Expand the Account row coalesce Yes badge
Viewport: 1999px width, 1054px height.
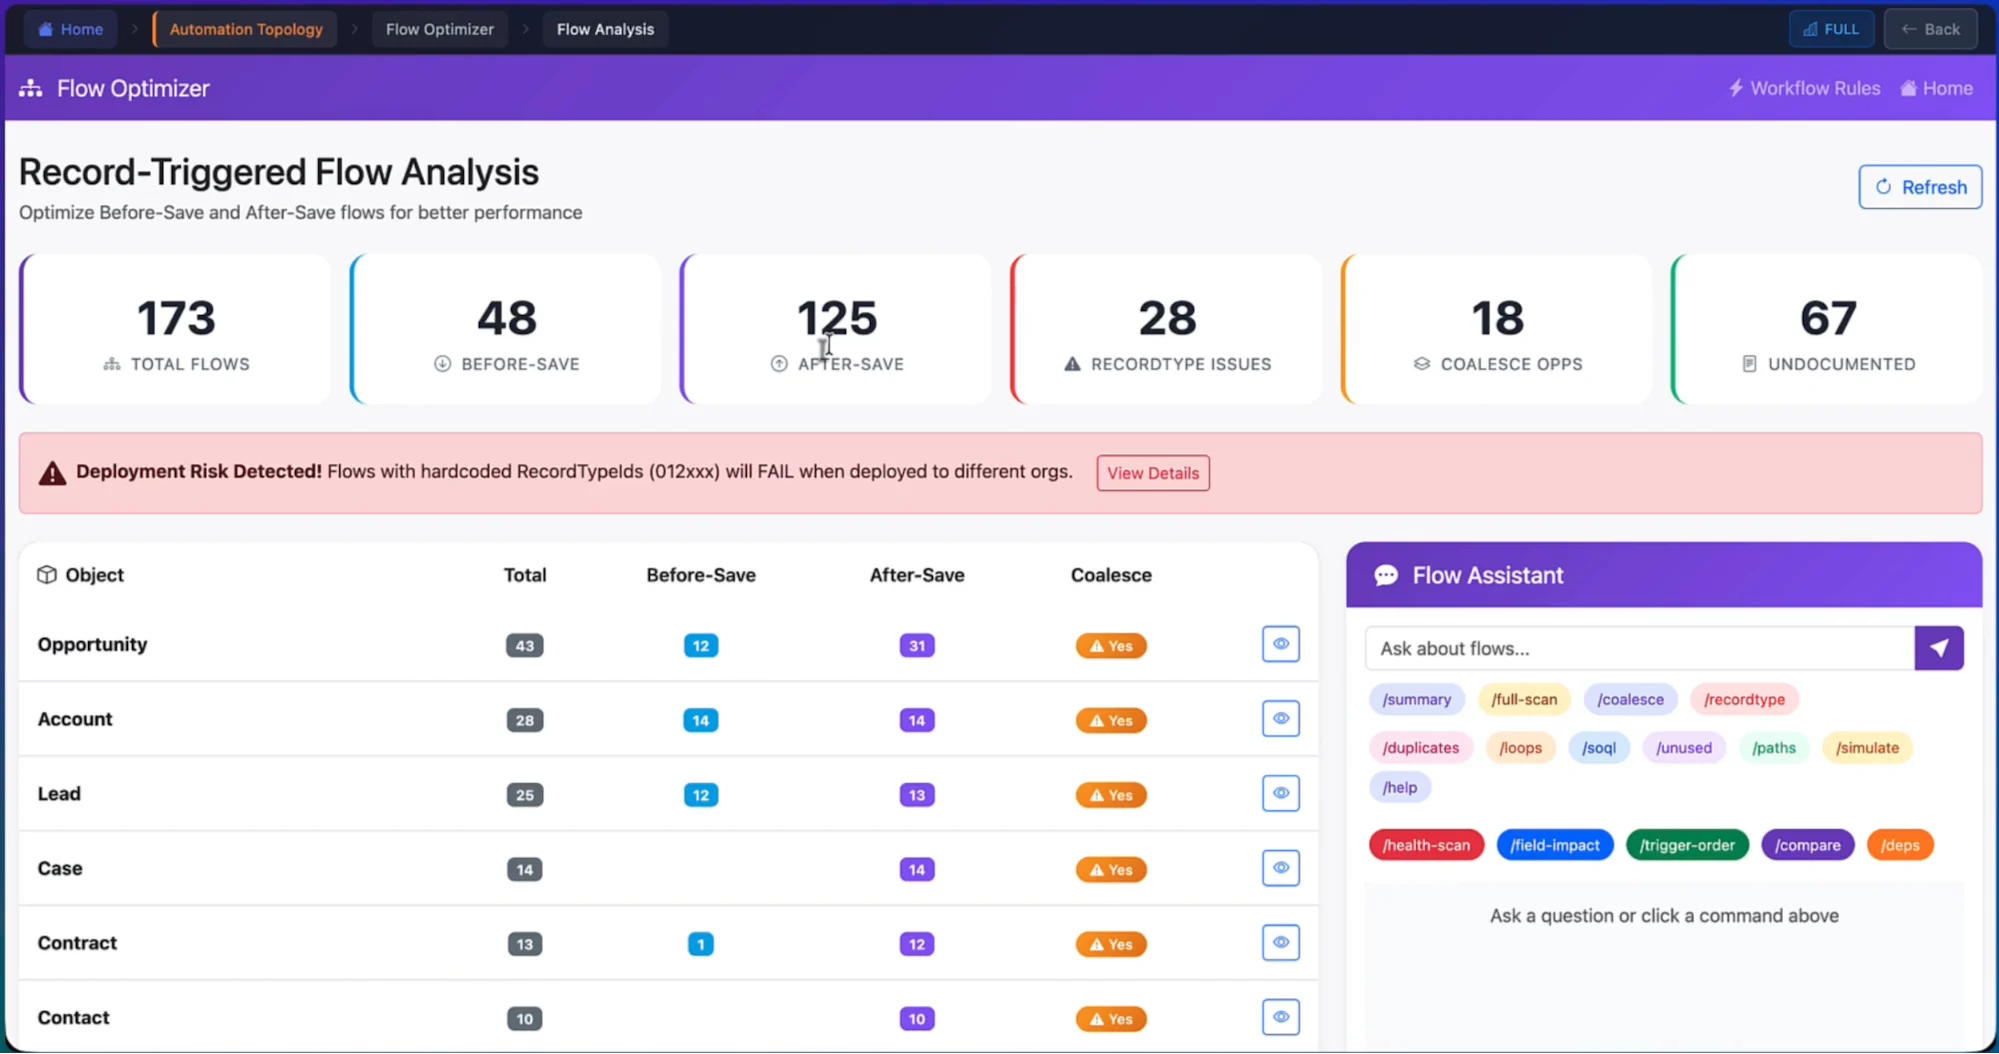(1110, 720)
